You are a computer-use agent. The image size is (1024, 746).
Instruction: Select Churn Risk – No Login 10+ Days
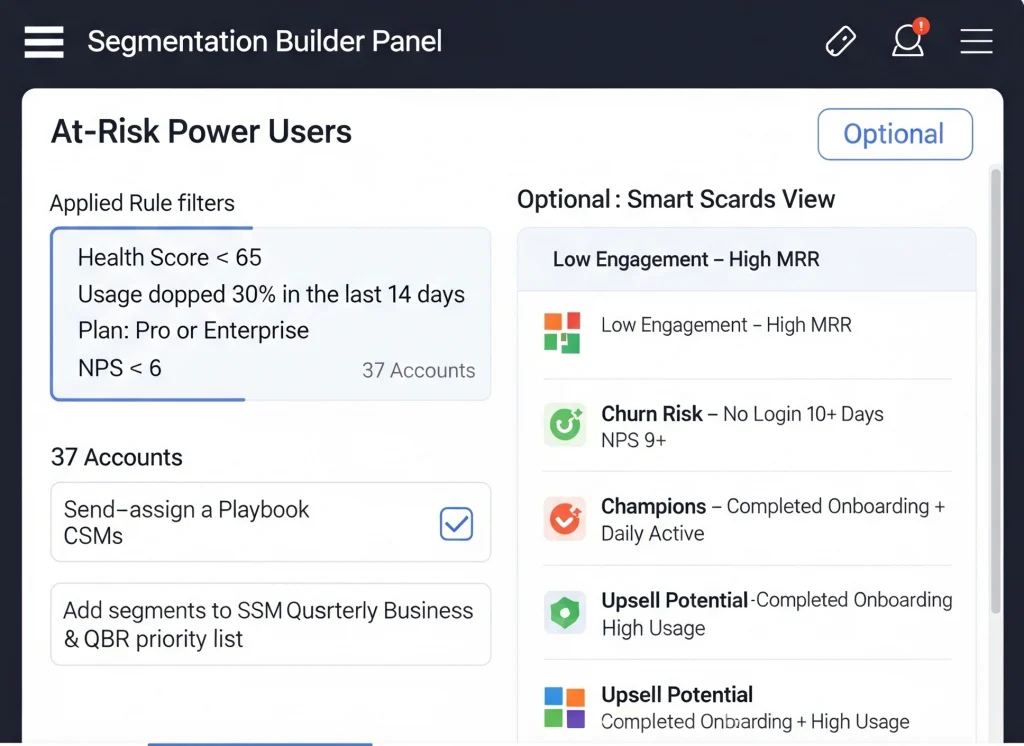click(742, 414)
